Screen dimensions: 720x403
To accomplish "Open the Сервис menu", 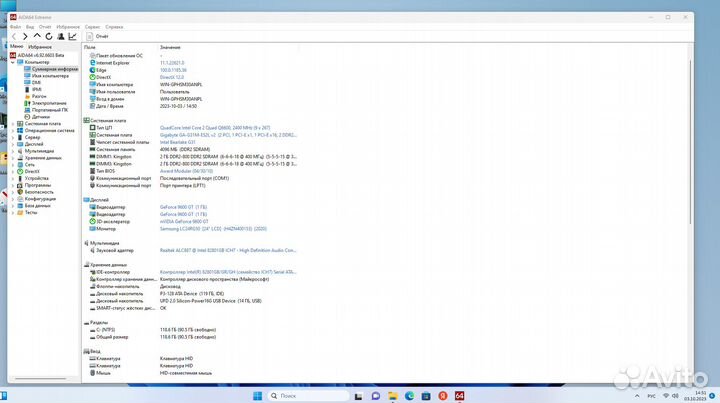I will [x=92, y=26].
